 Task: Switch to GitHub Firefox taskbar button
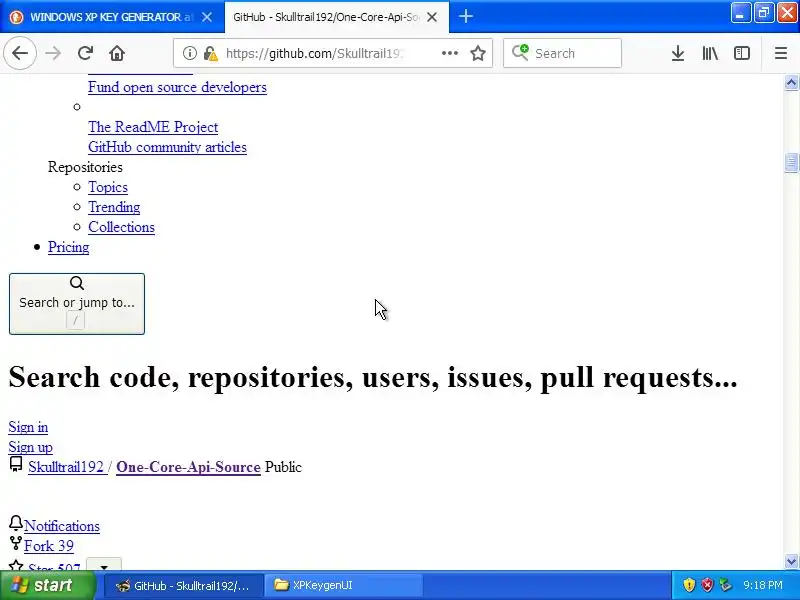point(184,586)
